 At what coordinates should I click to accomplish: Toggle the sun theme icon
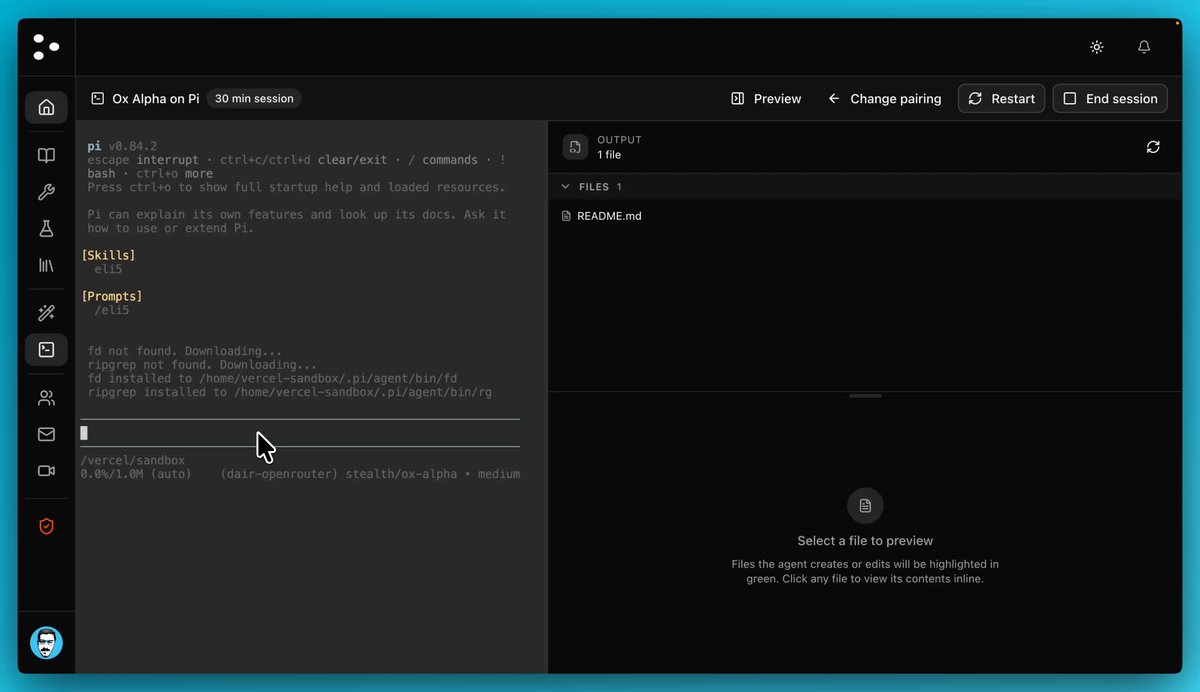coord(1097,47)
